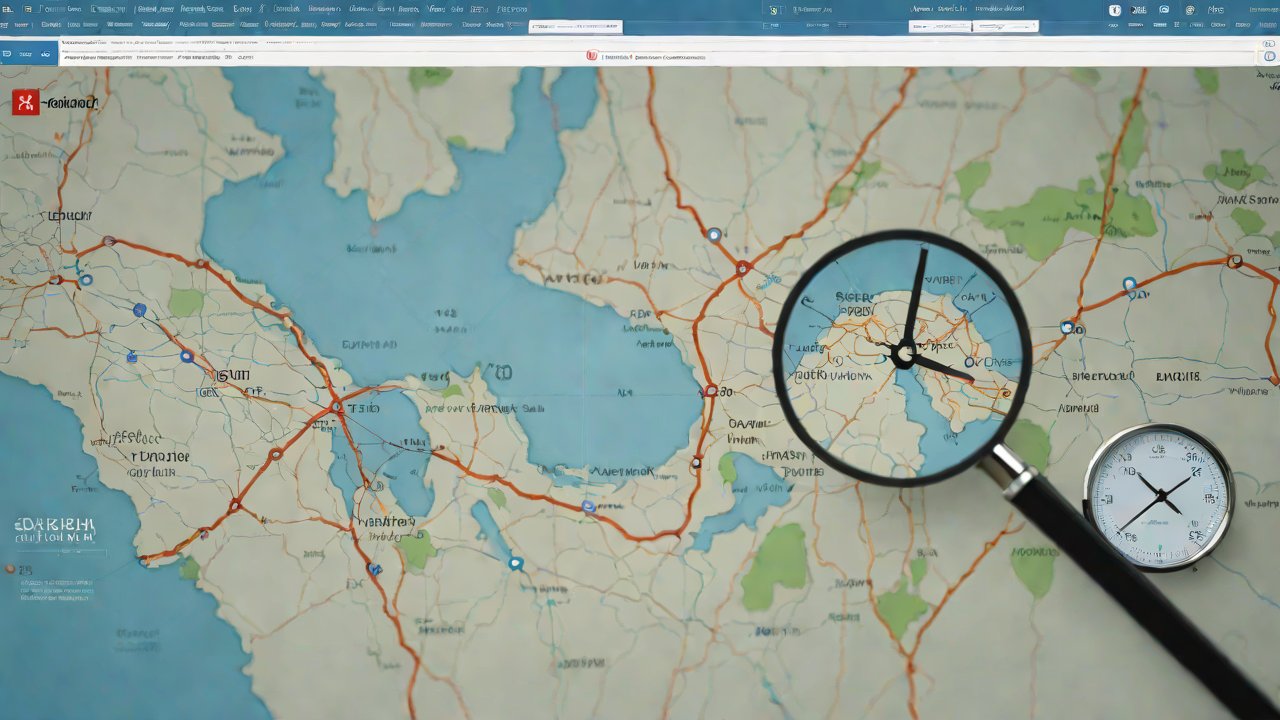
Task: Click the white rounded square toolbar icon
Action: pyautogui.click(x=1115, y=10)
